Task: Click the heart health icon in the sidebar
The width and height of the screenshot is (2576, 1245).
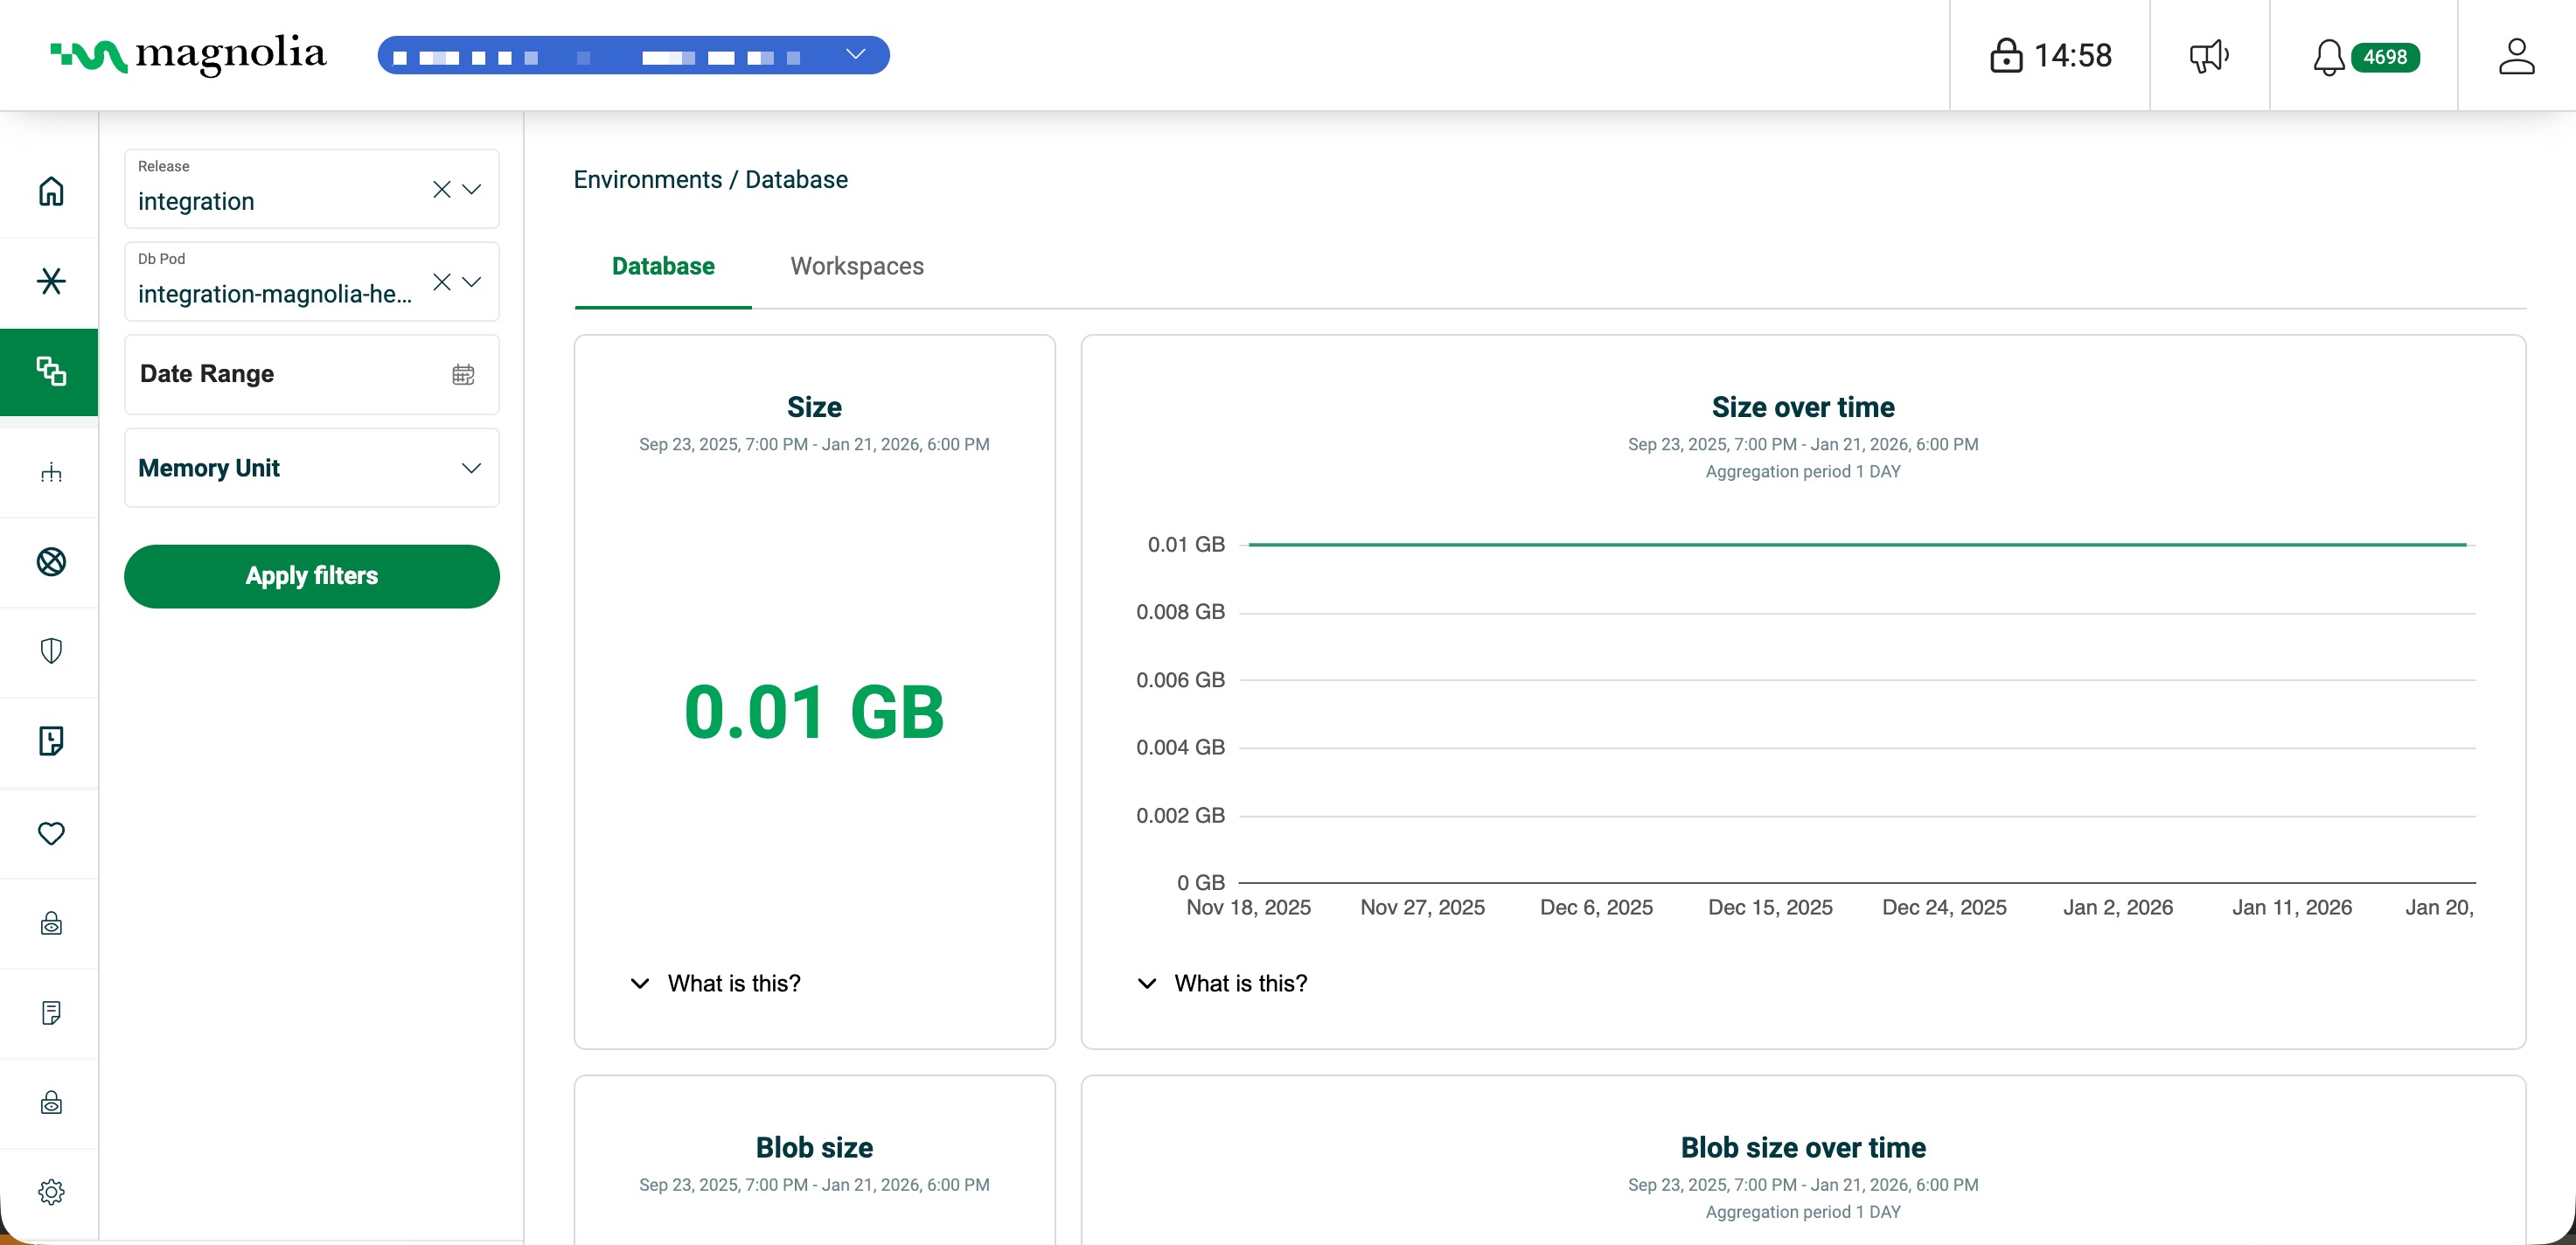Action: pyautogui.click(x=50, y=832)
